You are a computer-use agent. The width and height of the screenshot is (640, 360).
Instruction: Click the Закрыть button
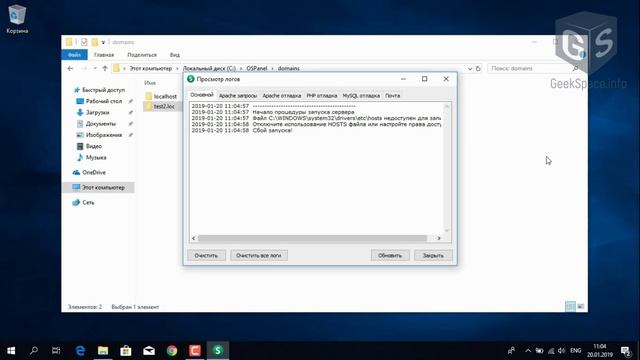433,256
